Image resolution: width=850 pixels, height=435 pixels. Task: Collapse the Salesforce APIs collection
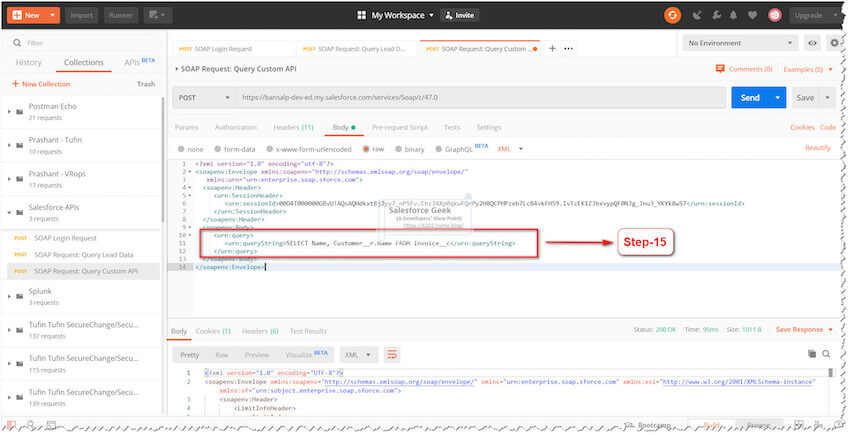9,213
